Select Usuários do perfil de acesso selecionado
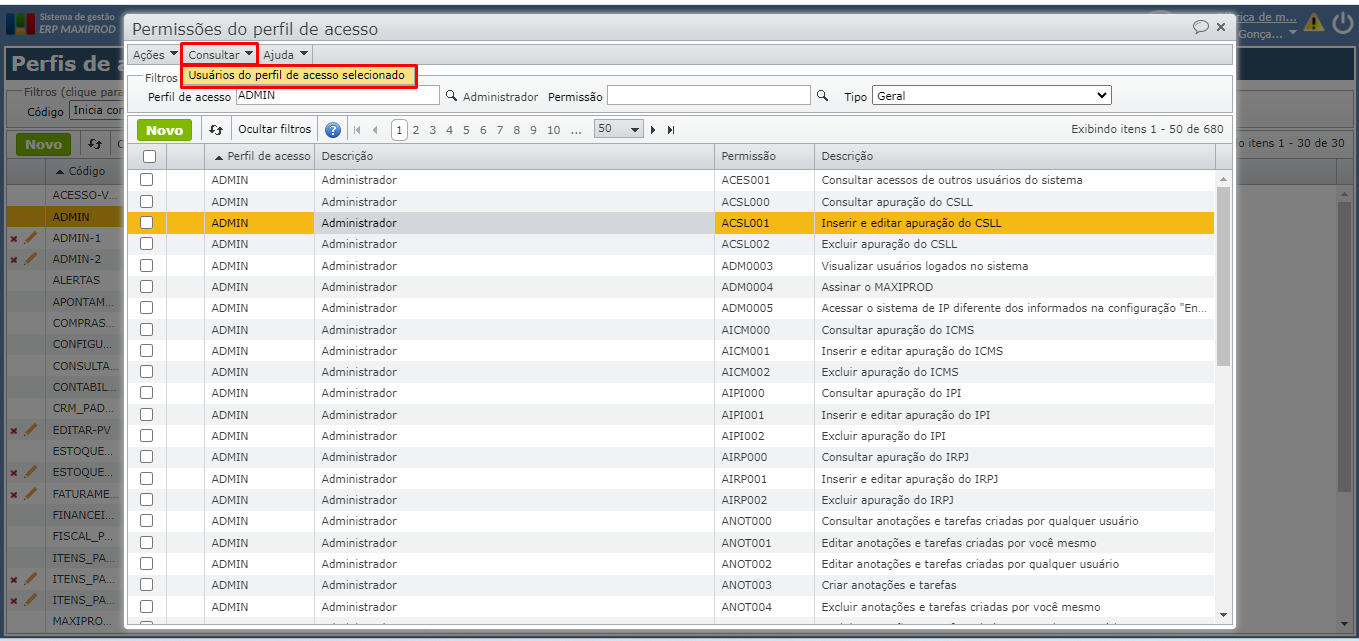 pyautogui.click(x=297, y=75)
